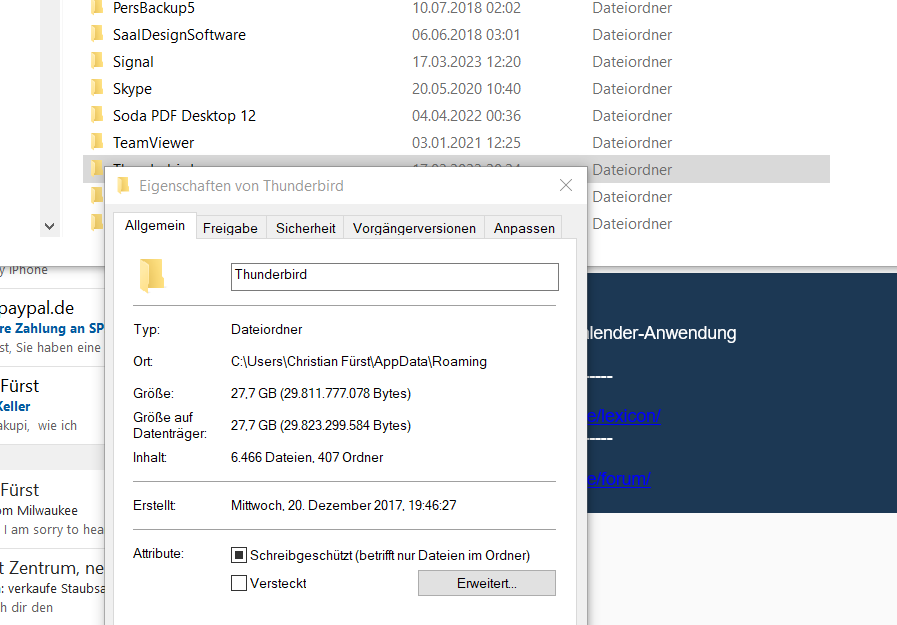Open the email from Milwaukee
Viewport: 897px width, 625px height.
[x=52, y=509]
